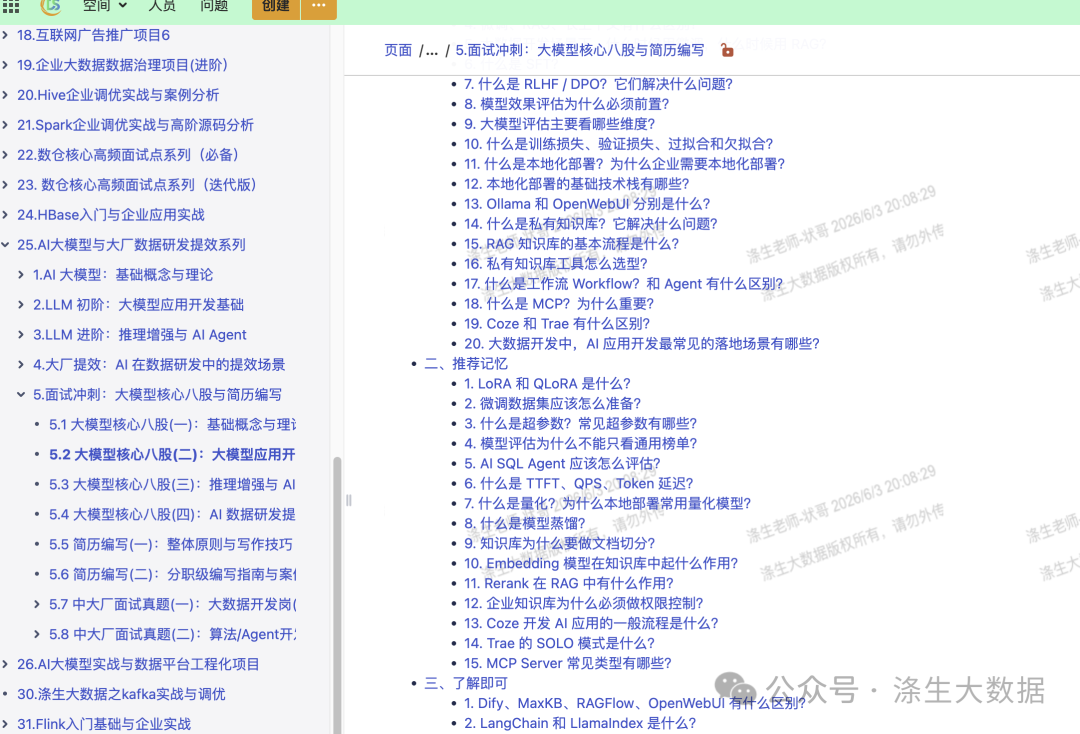This screenshot has width=1080, height=734.
Task: Jump to 19. Coze 和 Trae 有什么区别
Action: point(557,324)
